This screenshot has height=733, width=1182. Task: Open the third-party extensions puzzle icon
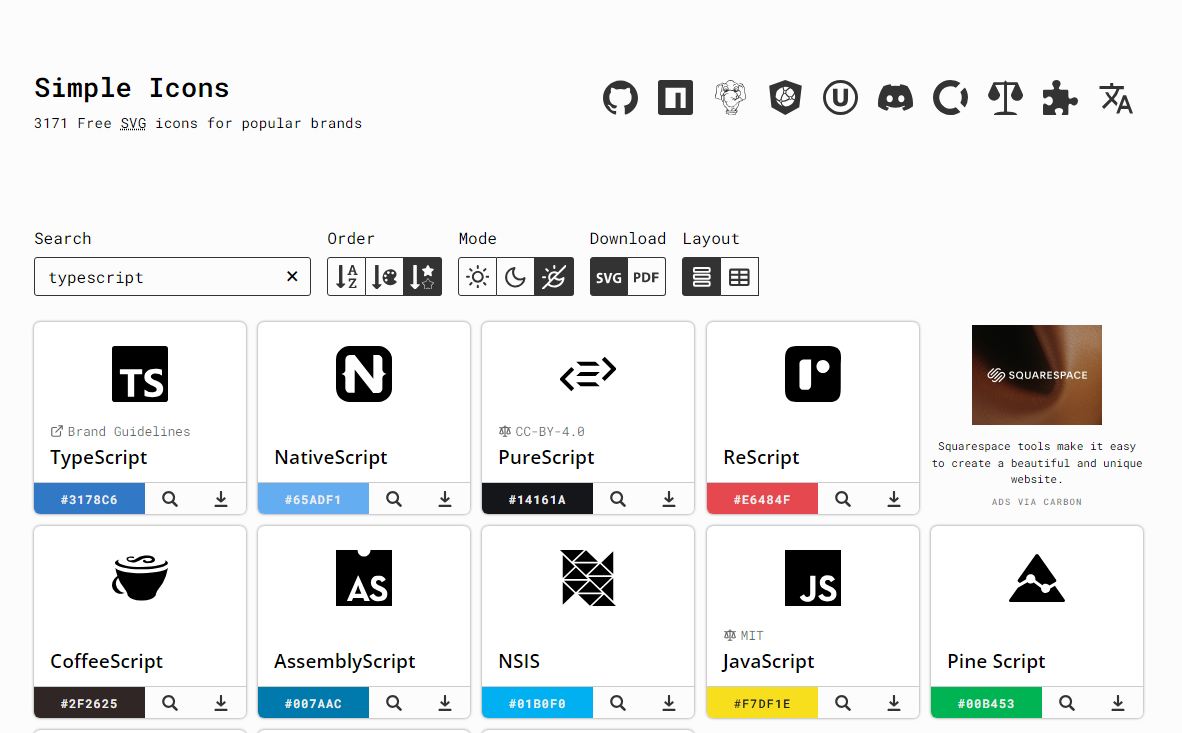[x=1060, y=98]
